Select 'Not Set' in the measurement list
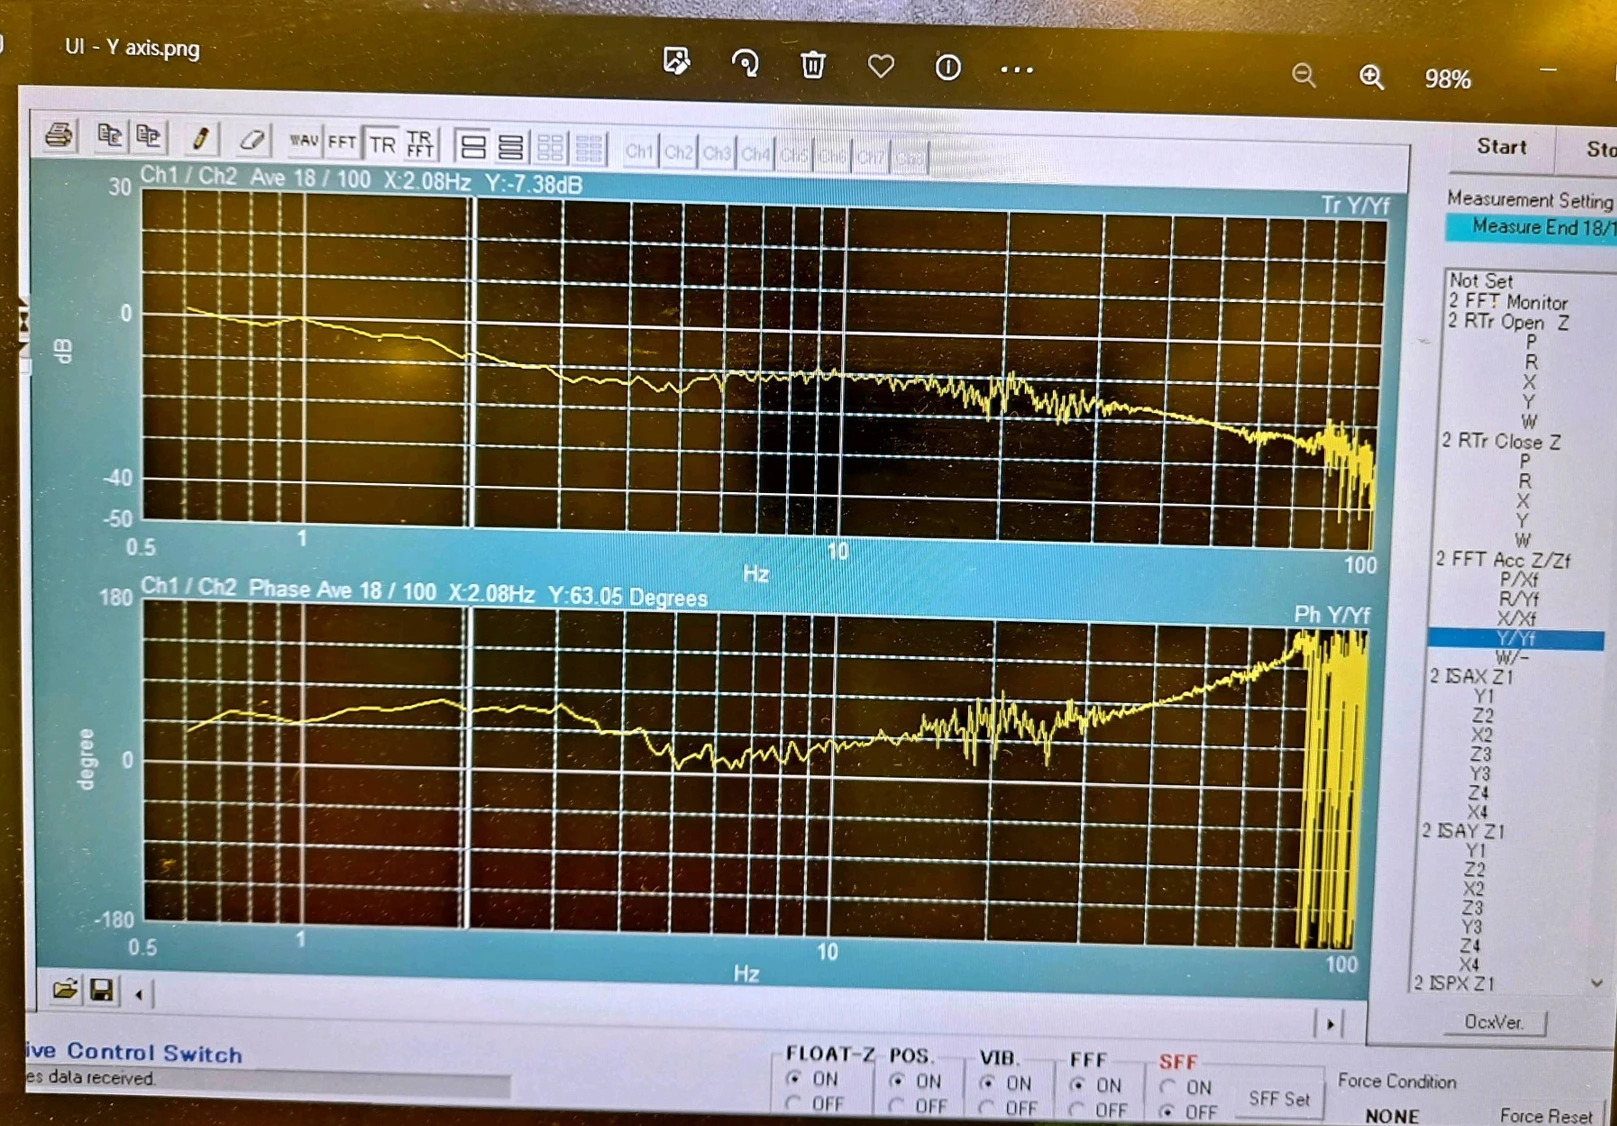1617x1126 pixels. point(1481,281)
